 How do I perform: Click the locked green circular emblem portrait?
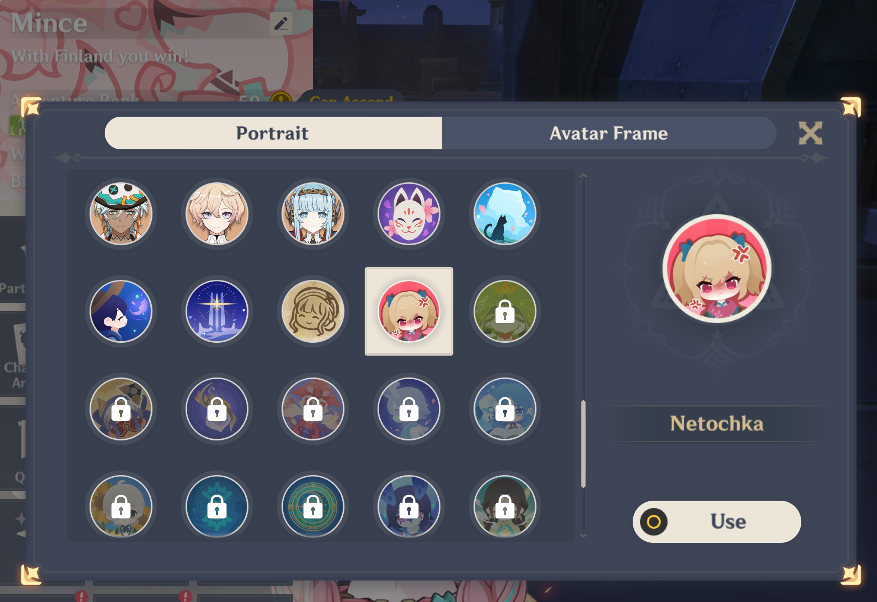(x=313, y=506)
